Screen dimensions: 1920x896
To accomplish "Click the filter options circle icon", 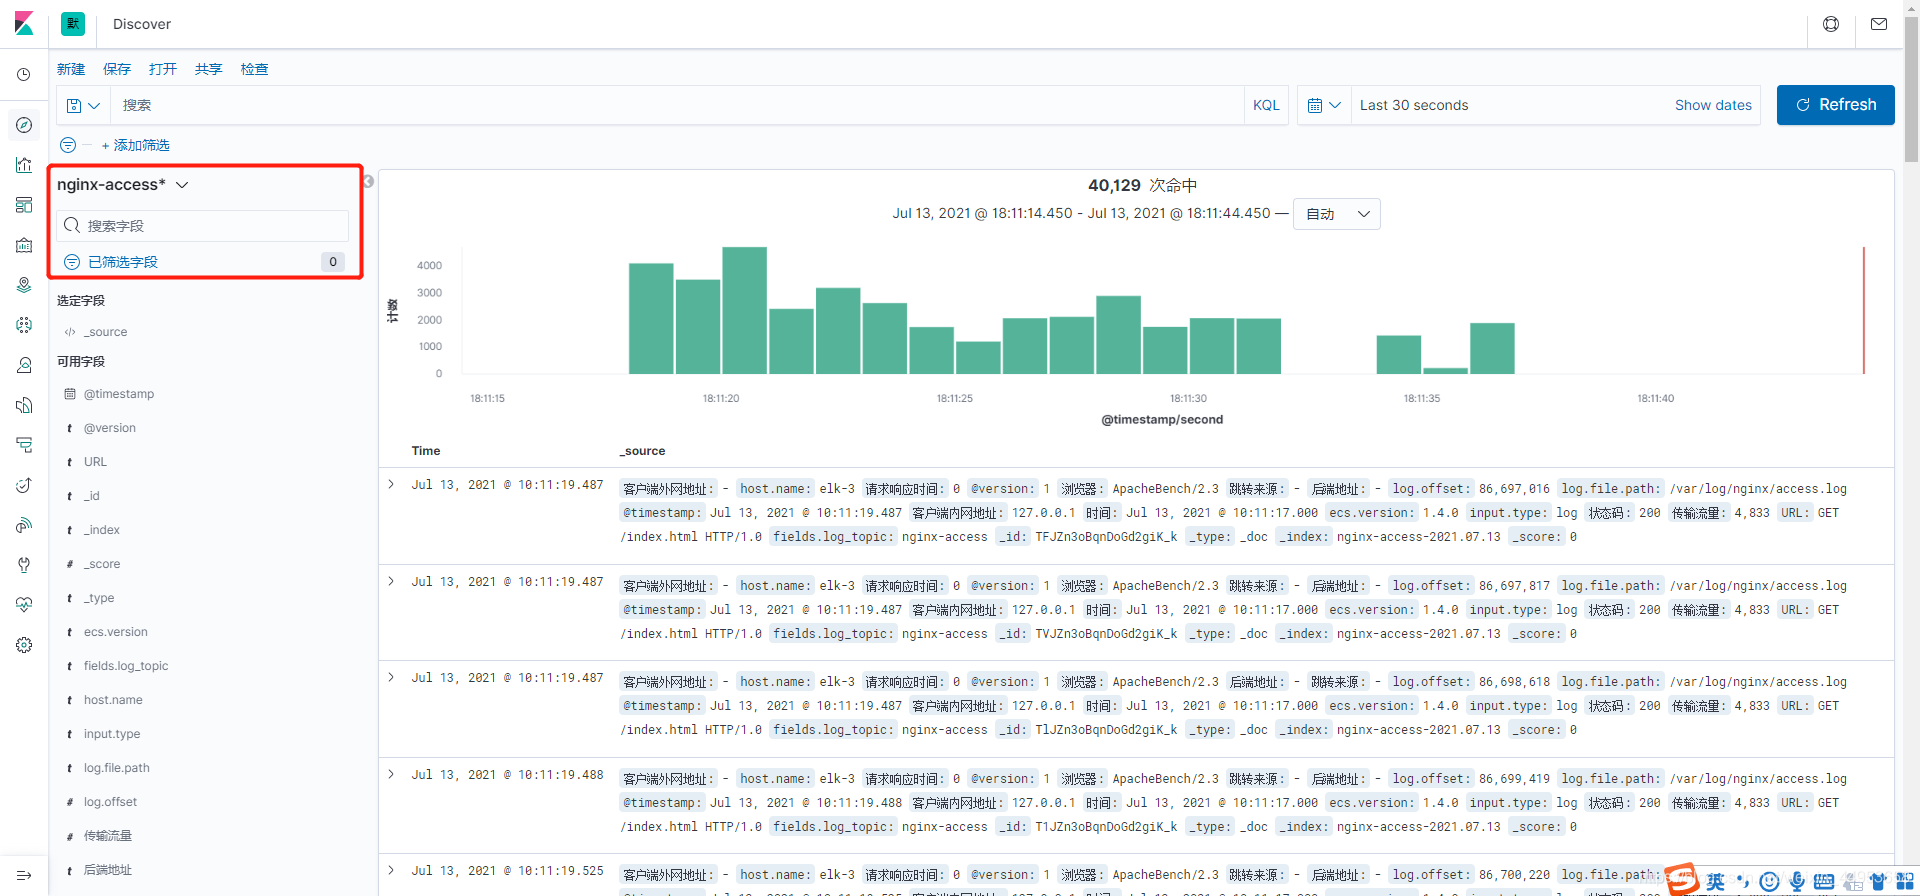I will 68,145.
